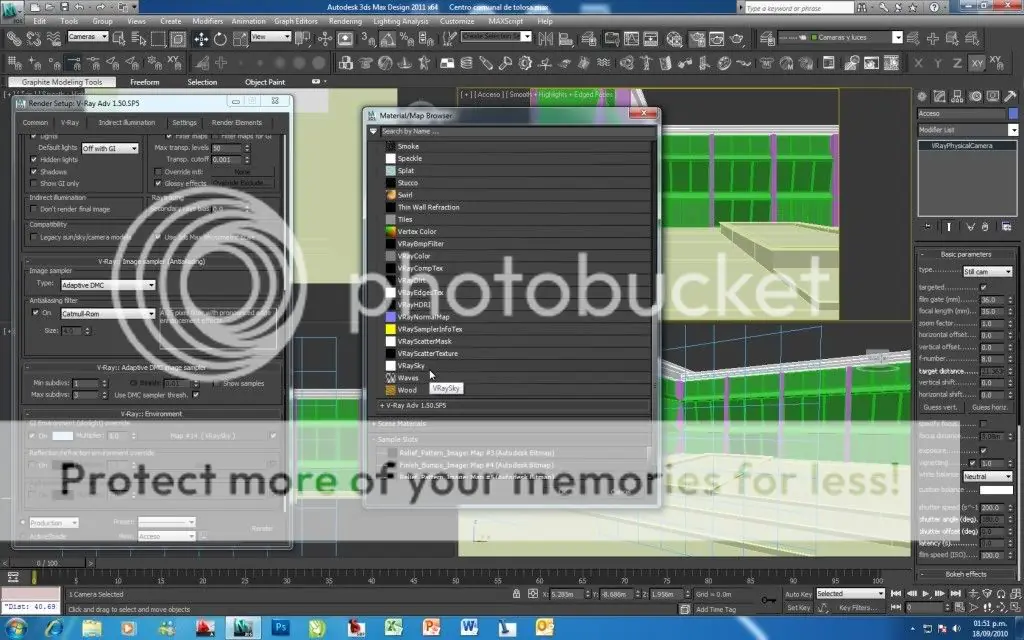Open Cameras selection filter dropdown
This screenshot has width=1024, height=640.
(x=88, y=37)
